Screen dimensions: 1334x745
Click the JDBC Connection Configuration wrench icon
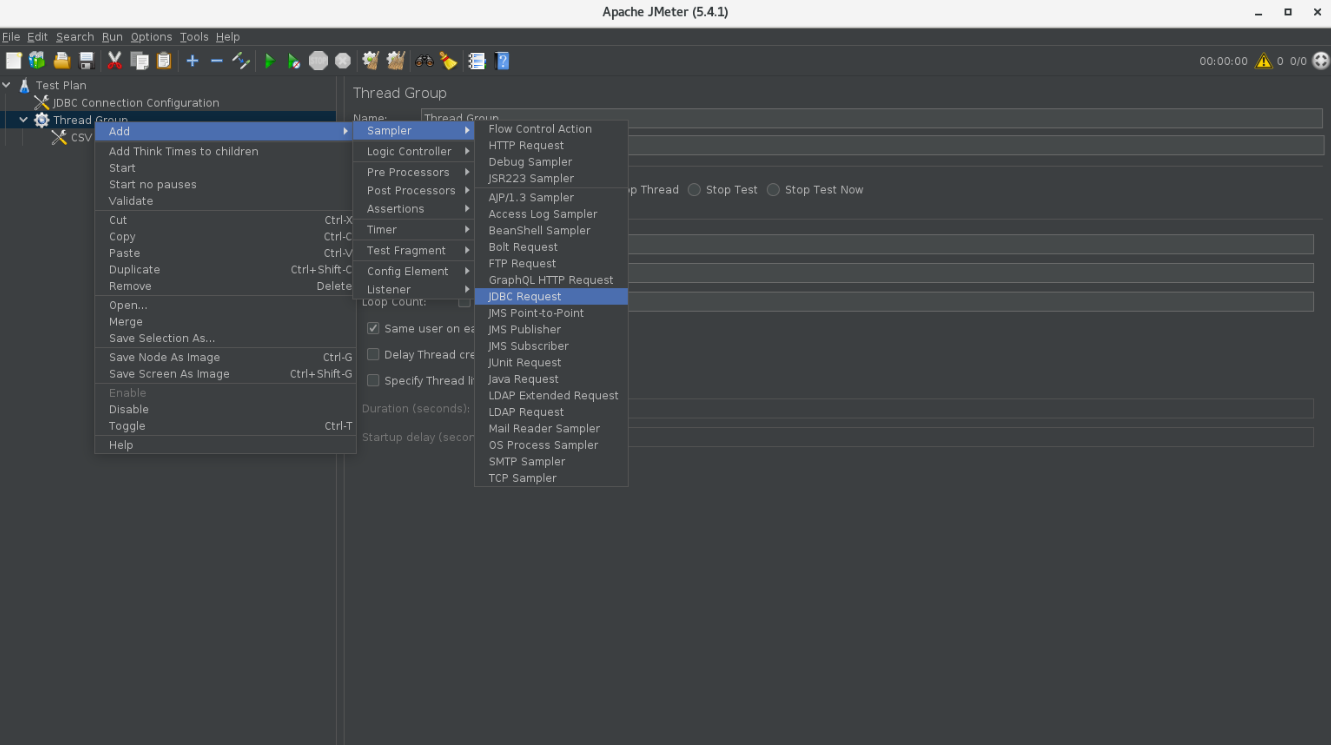point(41,102)
